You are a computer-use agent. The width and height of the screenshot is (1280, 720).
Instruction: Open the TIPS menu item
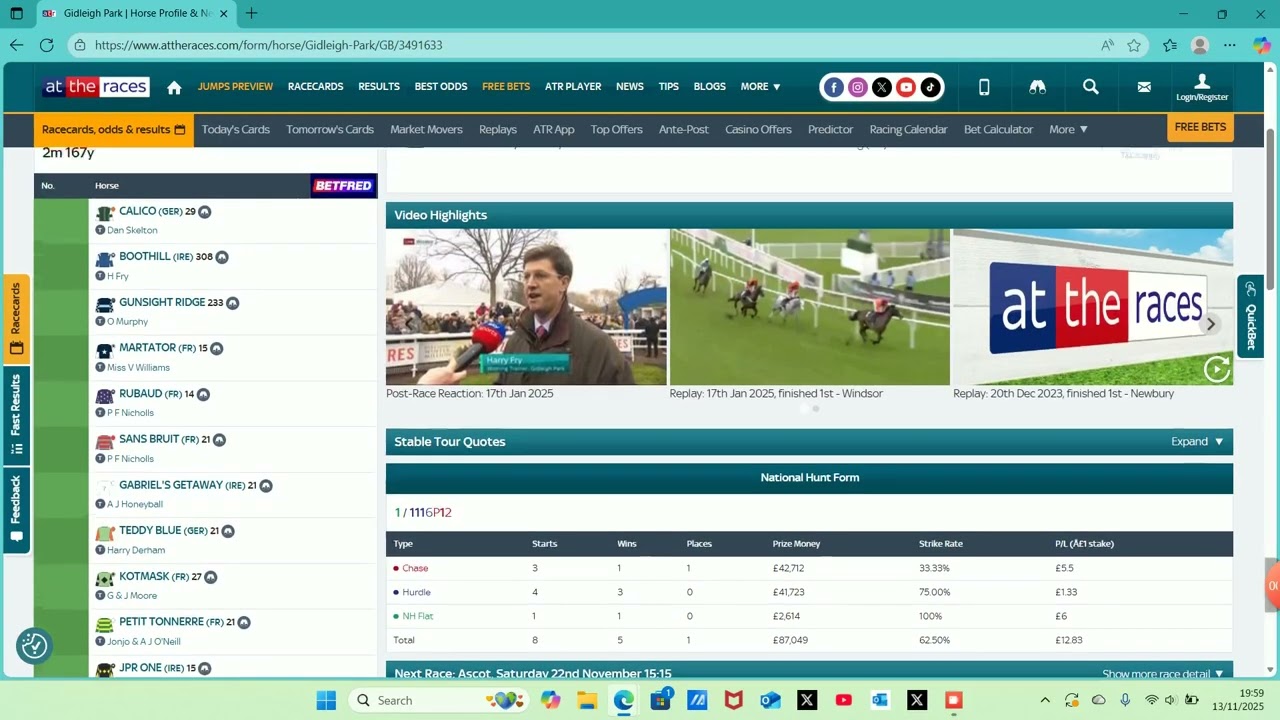pos(669,87)
